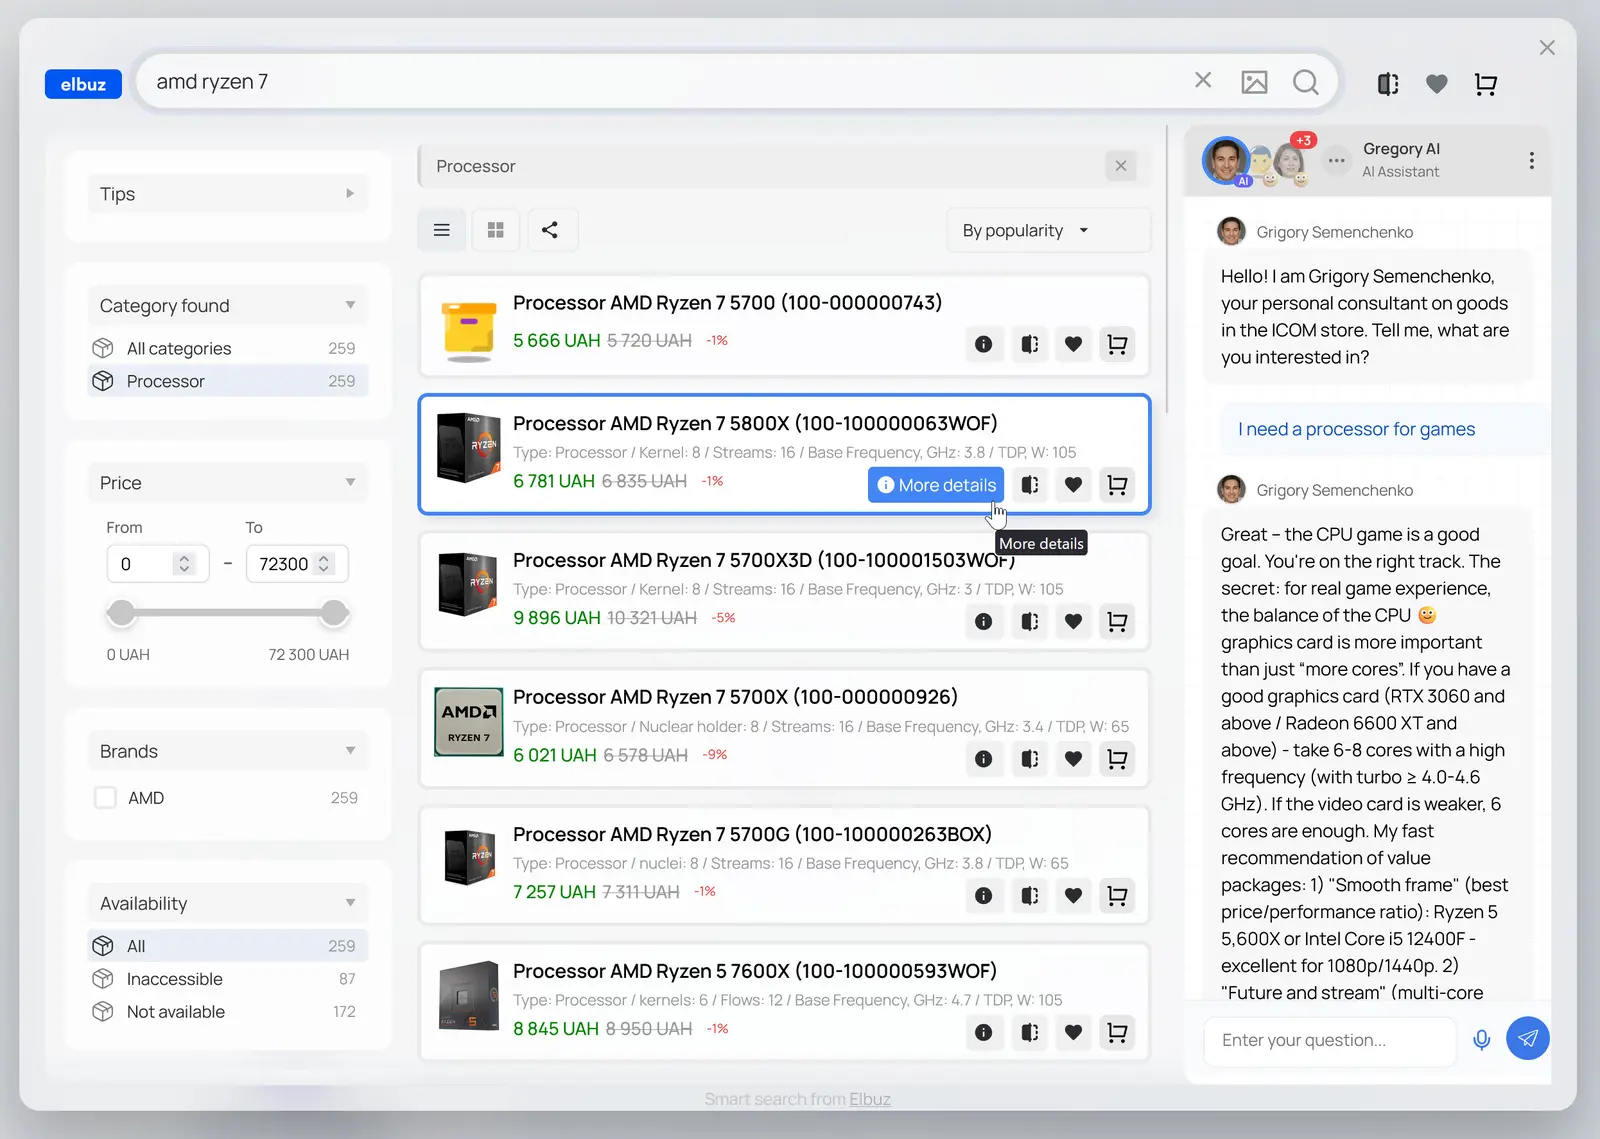
Task: Click Gregory AI assistant avatar
Action: [x=1227, y=160]
